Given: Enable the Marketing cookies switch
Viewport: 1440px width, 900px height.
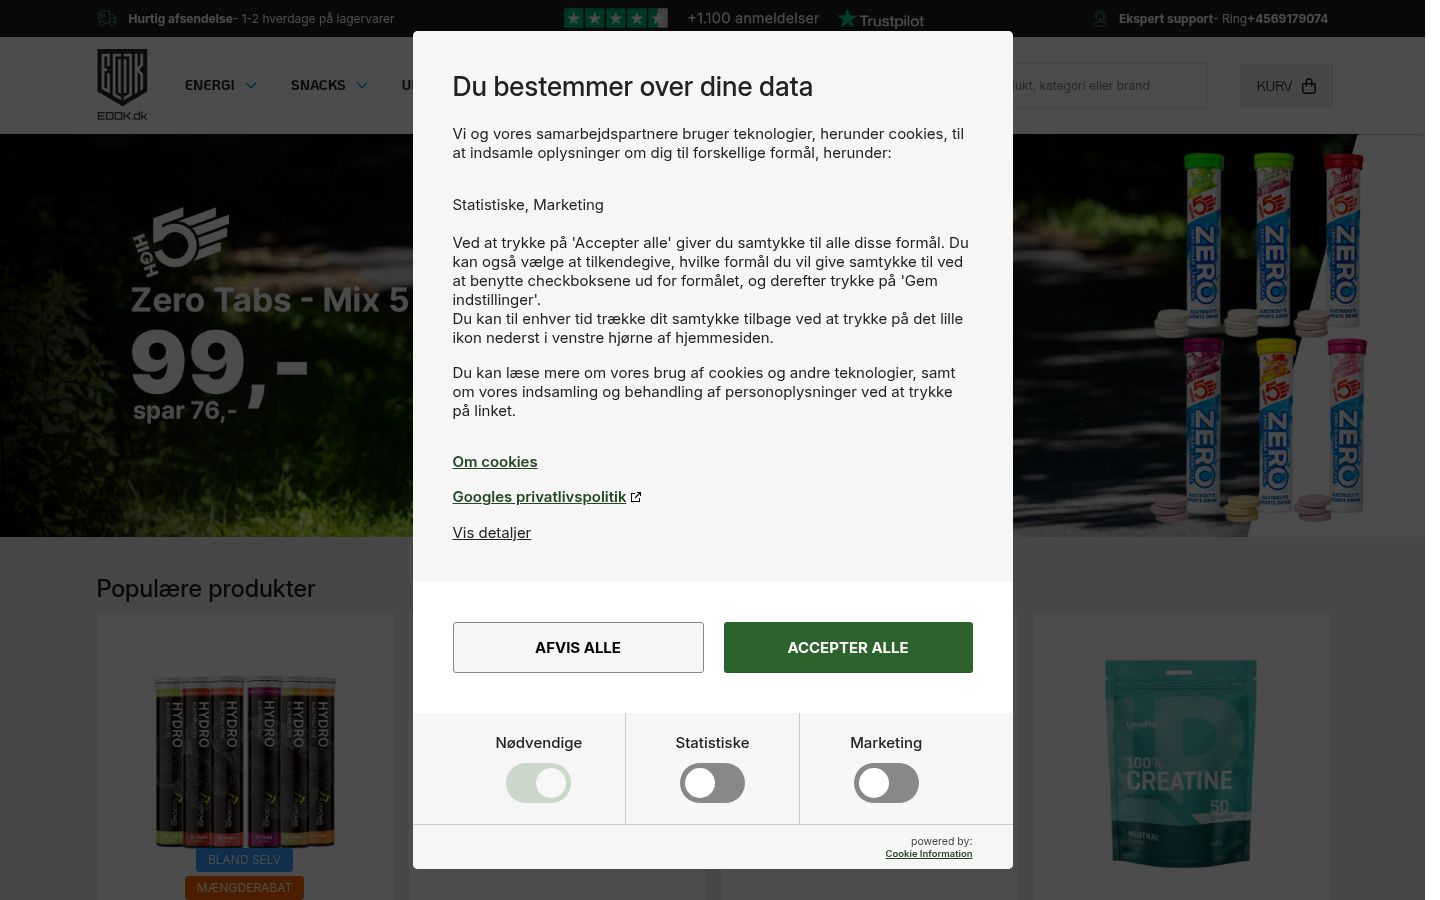Looking at the screenshot, I should (x=886, y=783).
